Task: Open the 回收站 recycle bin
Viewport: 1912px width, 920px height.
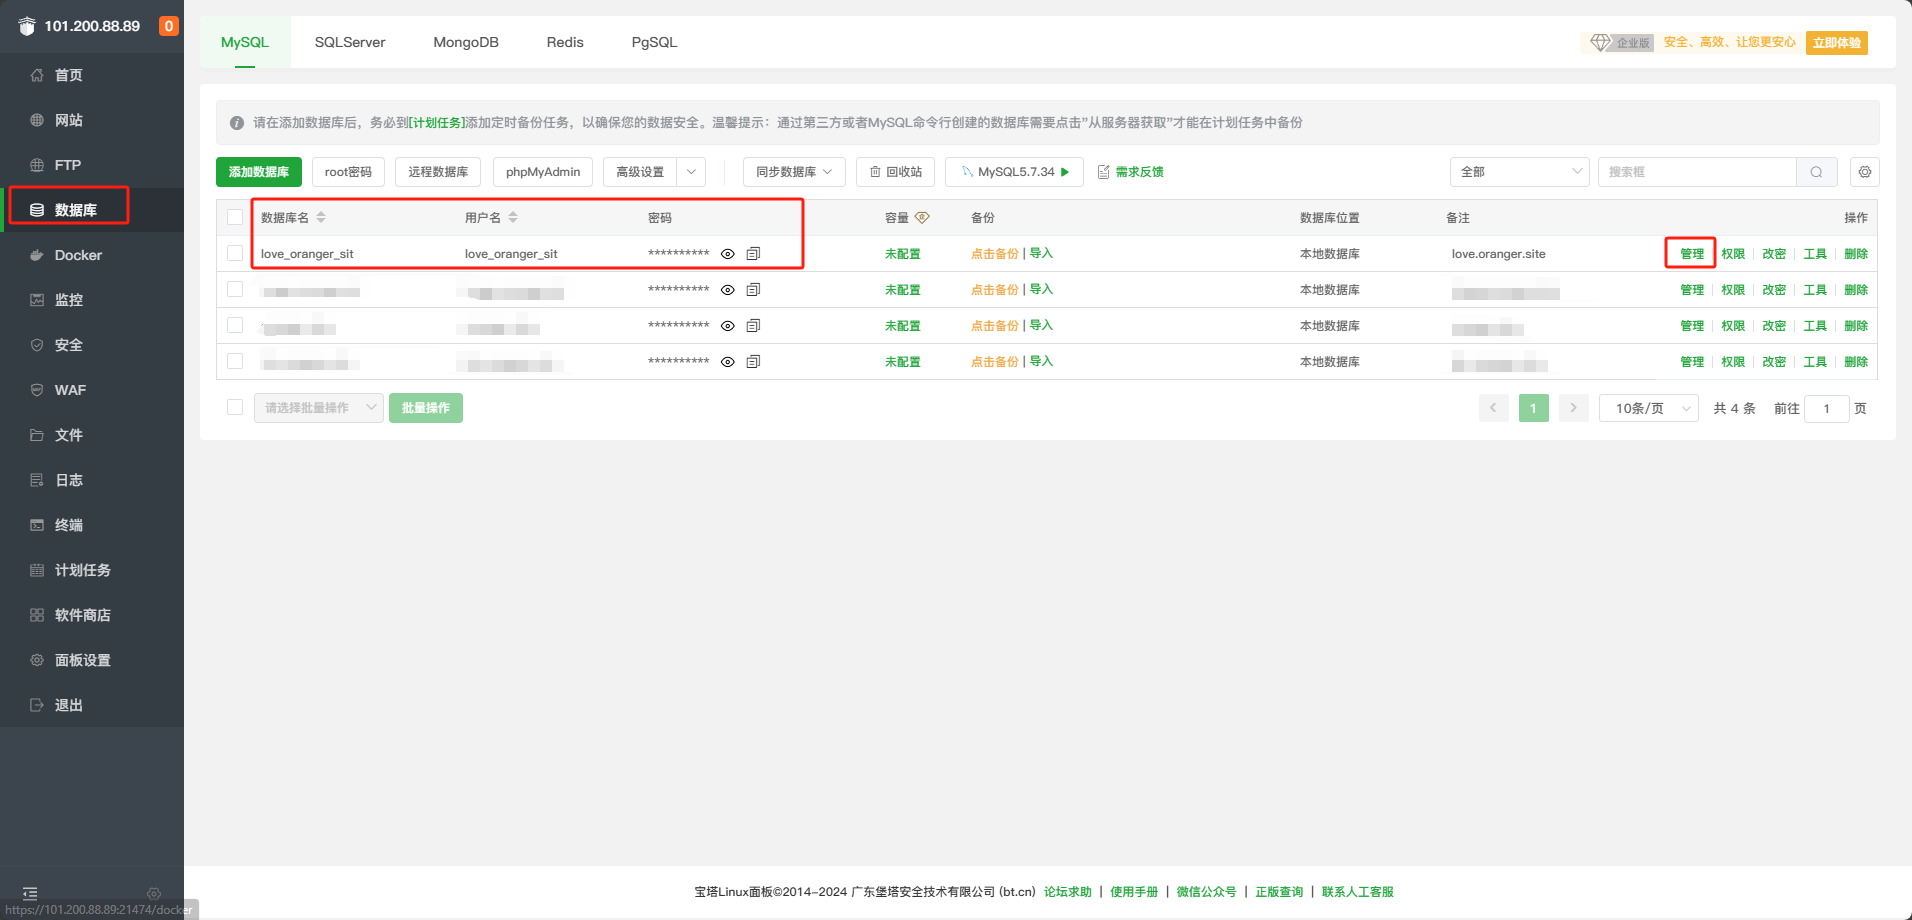Action: 896,172
